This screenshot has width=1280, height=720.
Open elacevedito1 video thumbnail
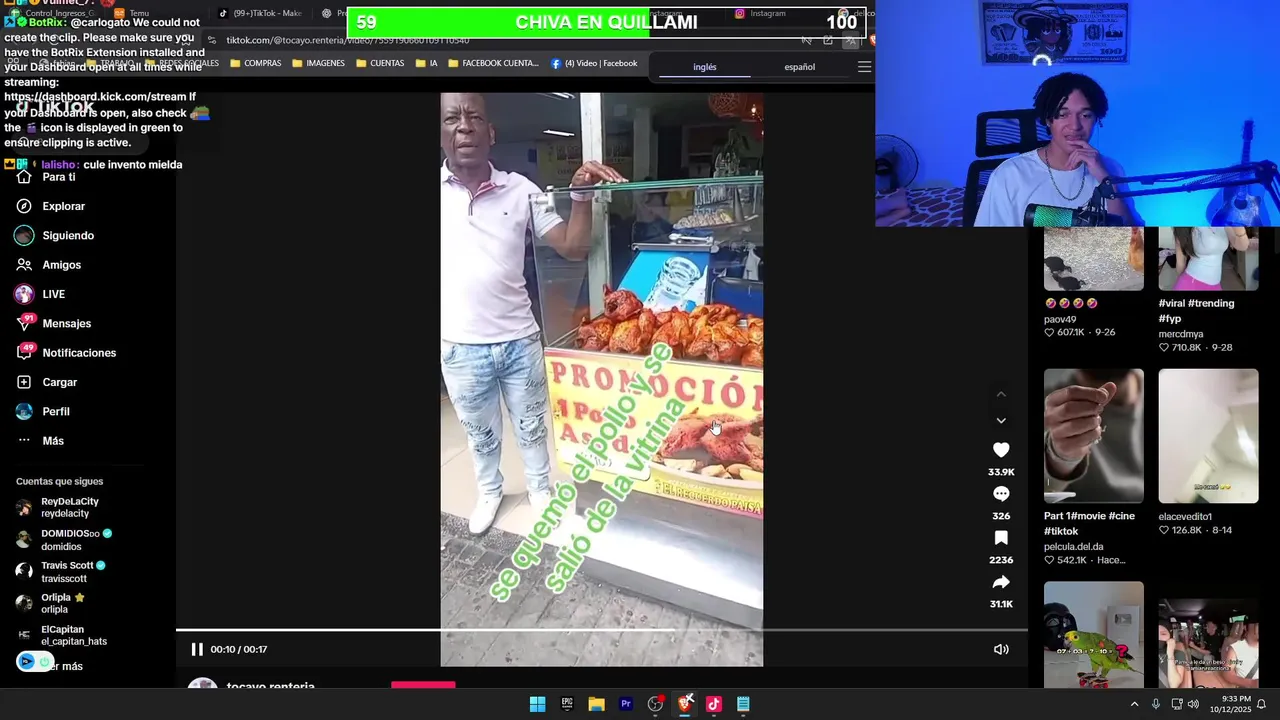tap(1208, 435)
